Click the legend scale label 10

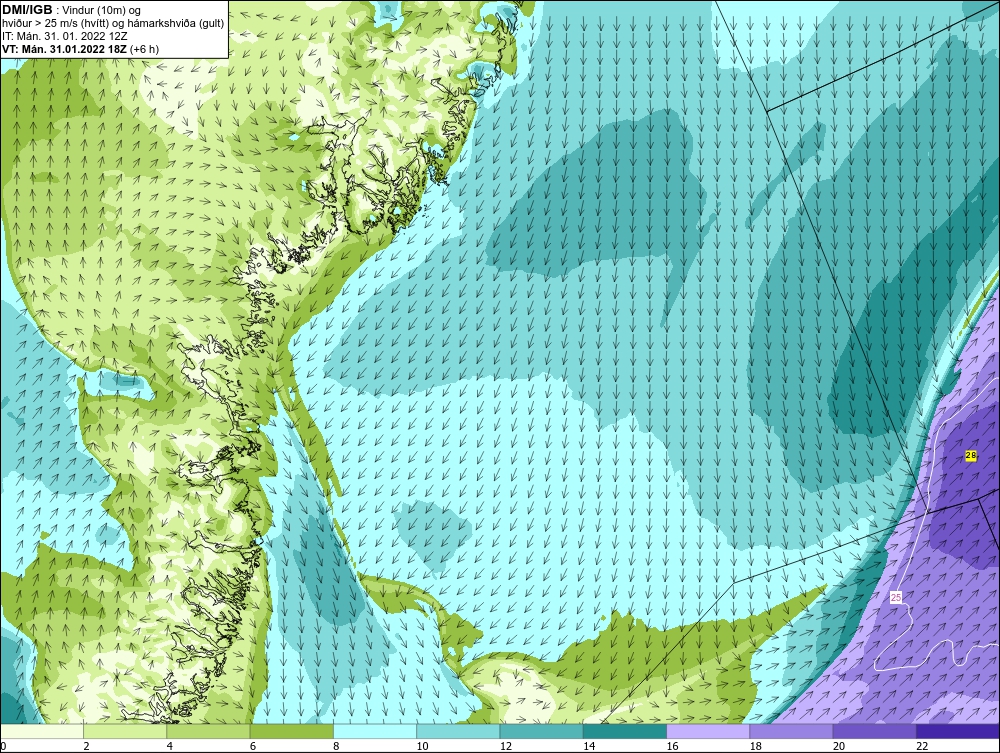422,747
